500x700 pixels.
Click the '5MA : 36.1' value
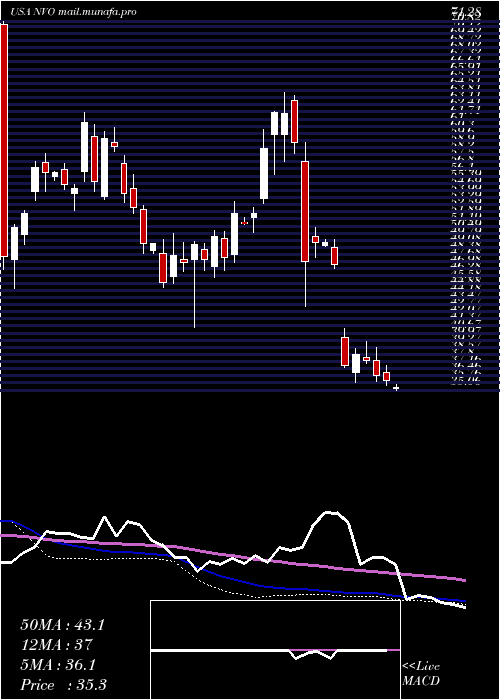pos(58,665)
